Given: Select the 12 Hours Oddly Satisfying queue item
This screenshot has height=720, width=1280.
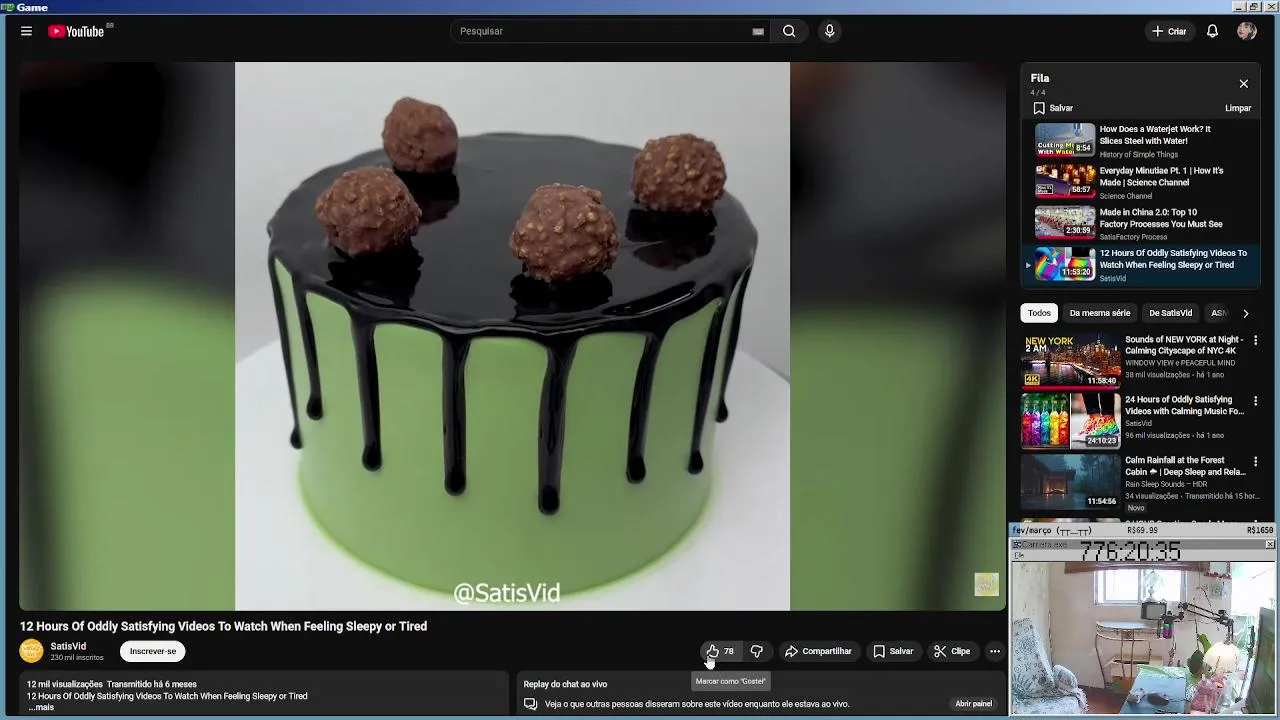Looking at the screenshot, I should click(x=1141, y=265).
